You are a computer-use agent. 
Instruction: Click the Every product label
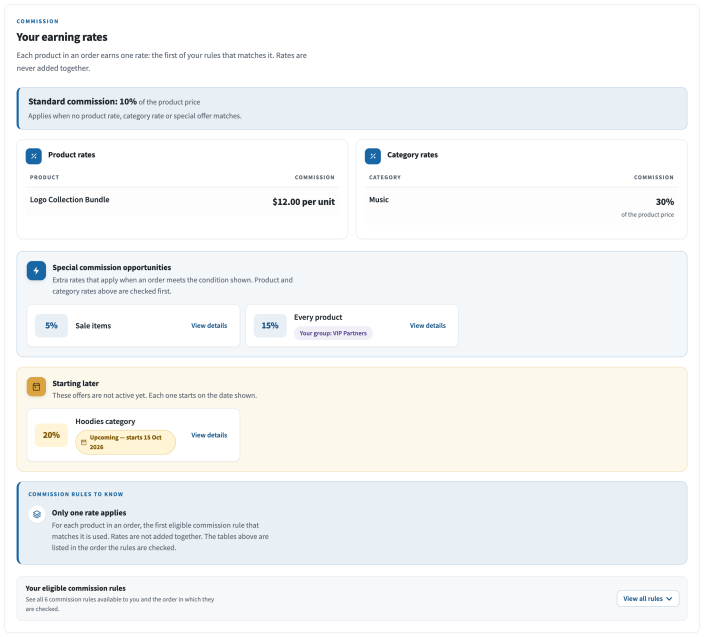pyautogui.click(x=318, y=317)
